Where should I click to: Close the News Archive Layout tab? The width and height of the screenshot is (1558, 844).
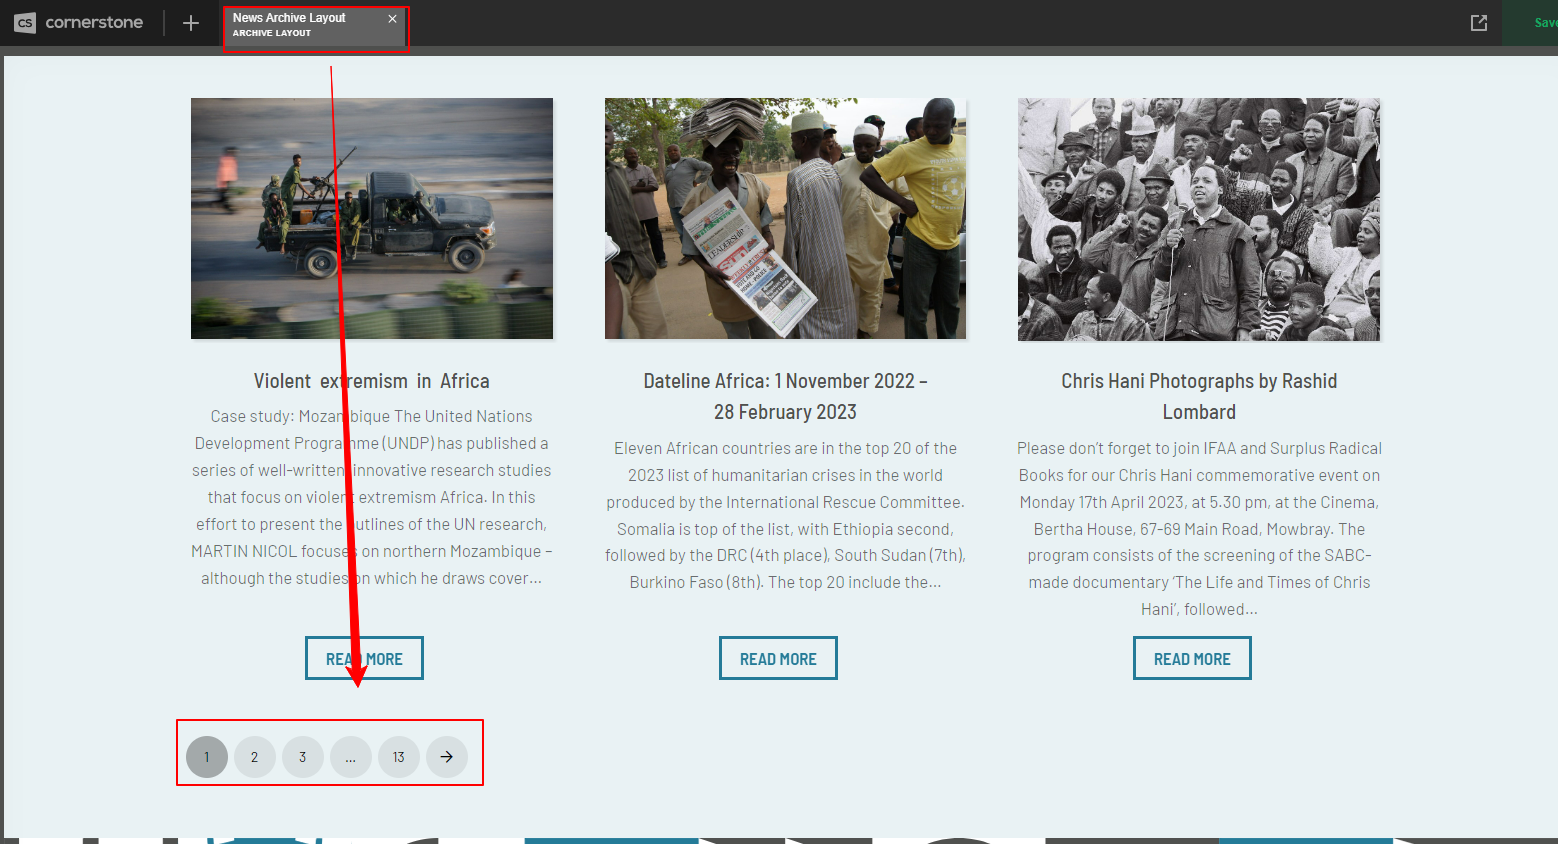pyautogui.click(x=392, y=19)
